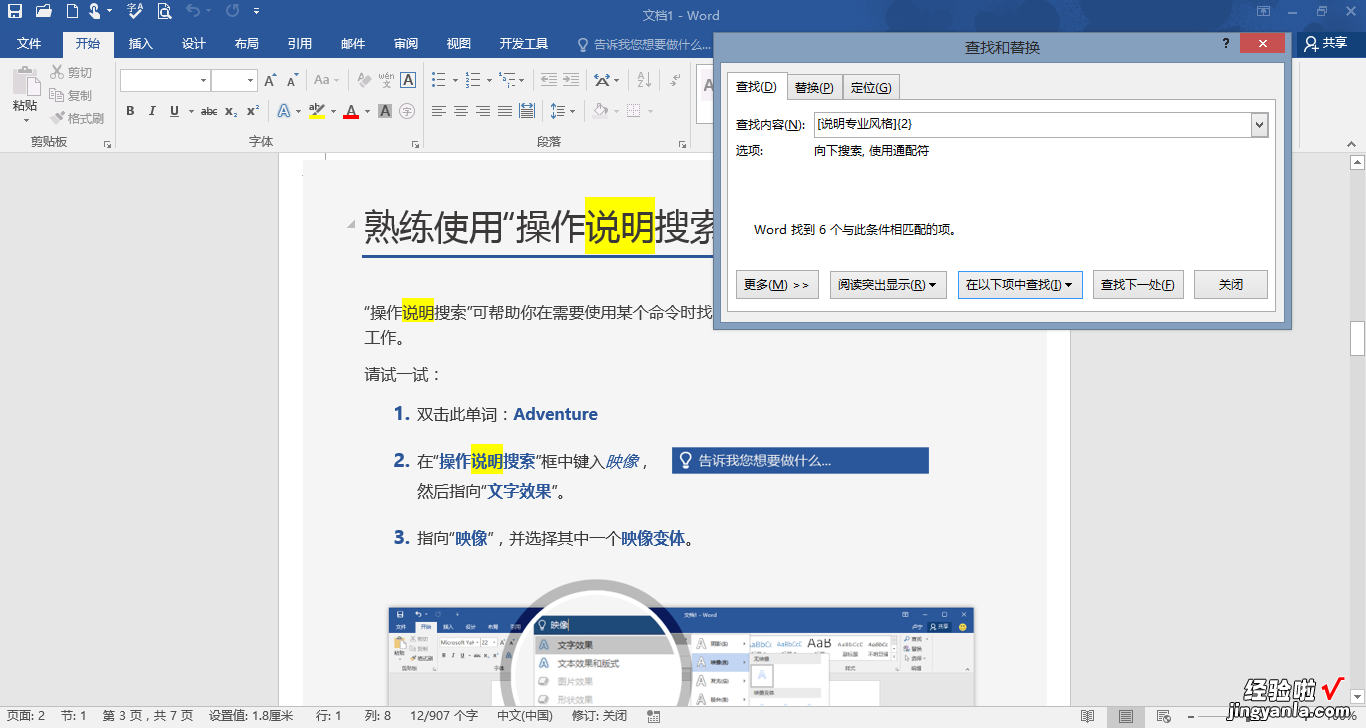Toggle underline formatting
This screenshot has height=728, width=1366.
click(x=175, y=111)
